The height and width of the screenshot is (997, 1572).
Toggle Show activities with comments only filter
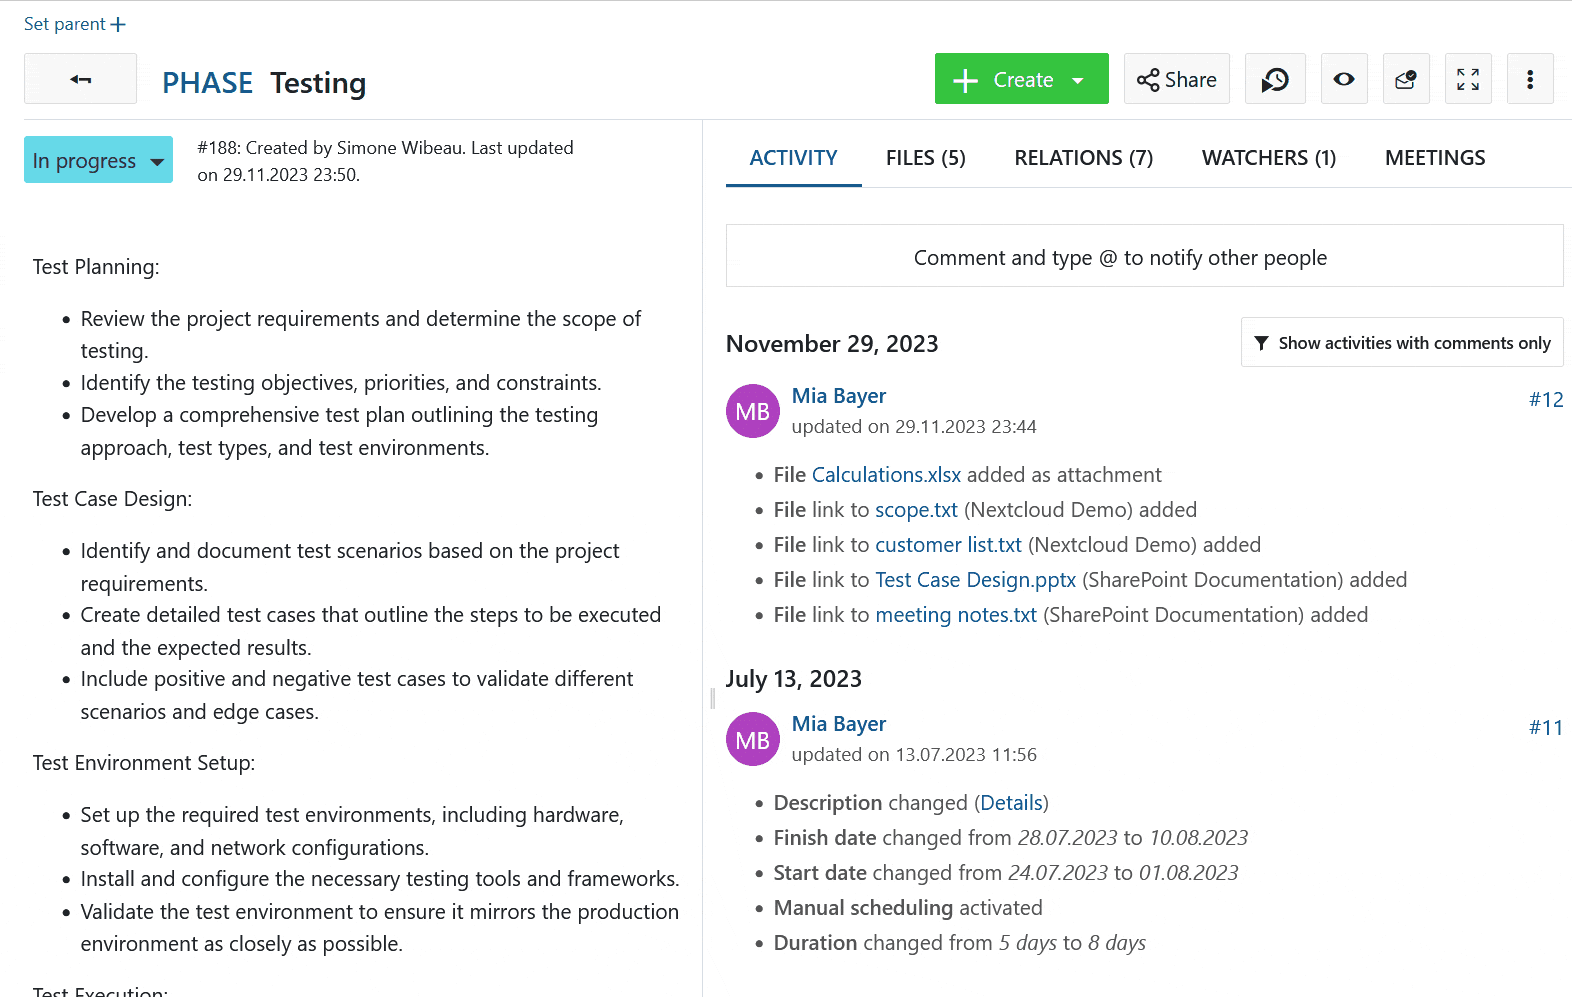pos(1402,343)
